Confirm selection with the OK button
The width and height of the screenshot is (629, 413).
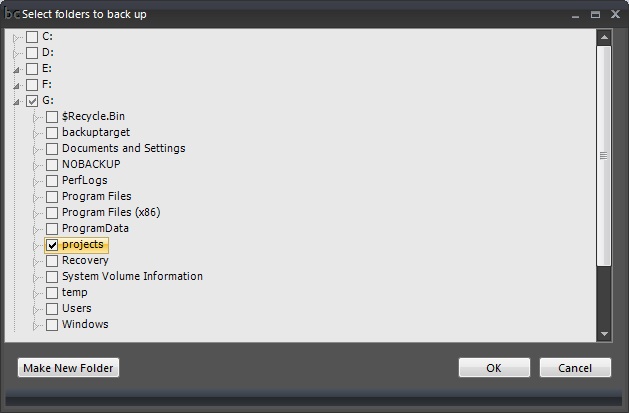click(x=494, y=368)
